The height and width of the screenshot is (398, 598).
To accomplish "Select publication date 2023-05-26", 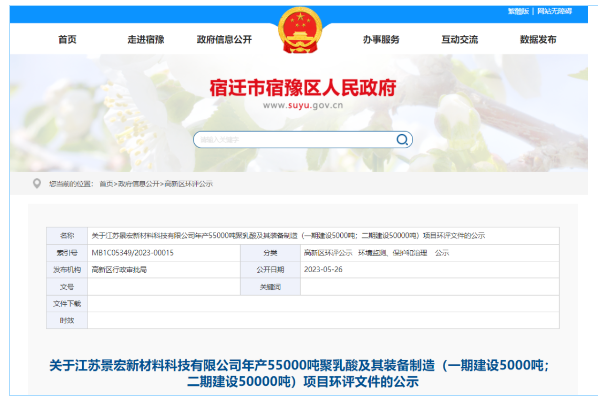I will pos(323,270).
